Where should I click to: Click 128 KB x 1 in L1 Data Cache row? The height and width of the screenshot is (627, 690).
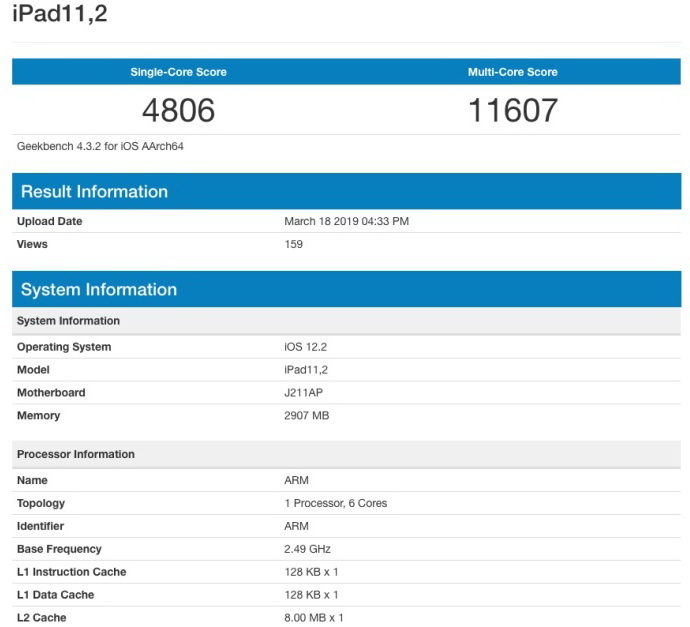click(x=311, y=594)
